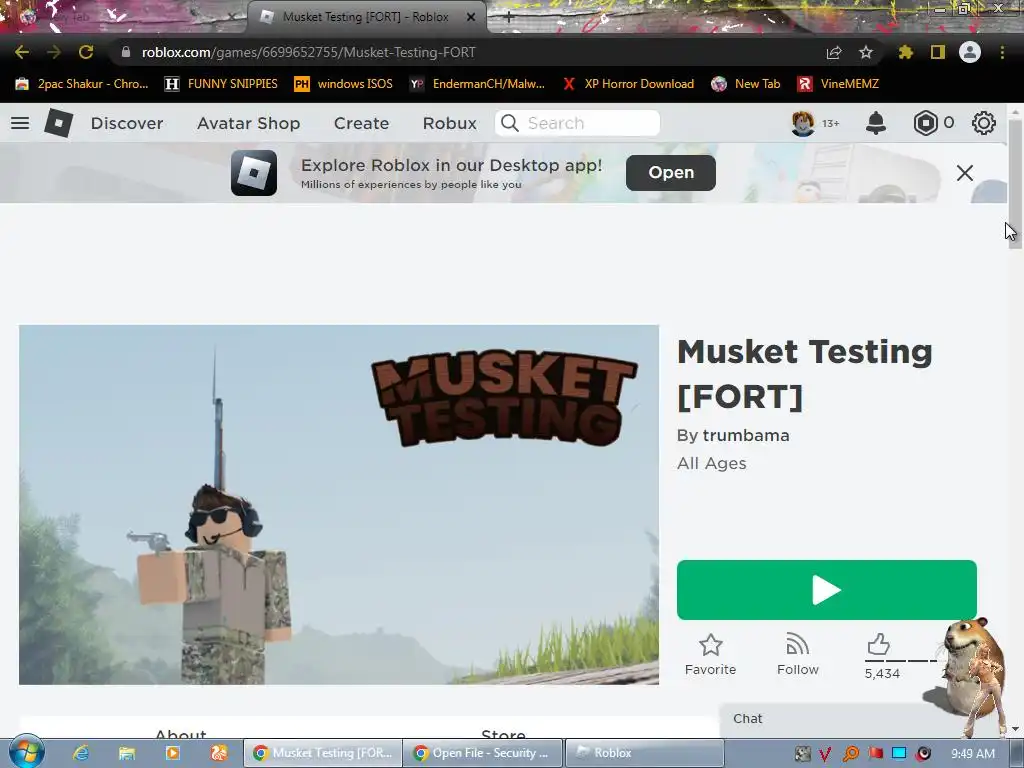
Task: Open a new browser tab with plus button
Action: (509, 18)
